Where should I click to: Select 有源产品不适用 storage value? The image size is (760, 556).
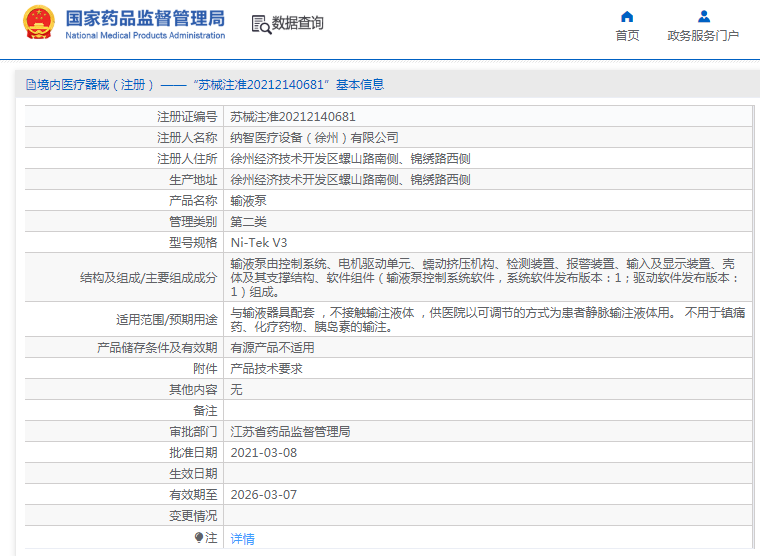(272, 348)
